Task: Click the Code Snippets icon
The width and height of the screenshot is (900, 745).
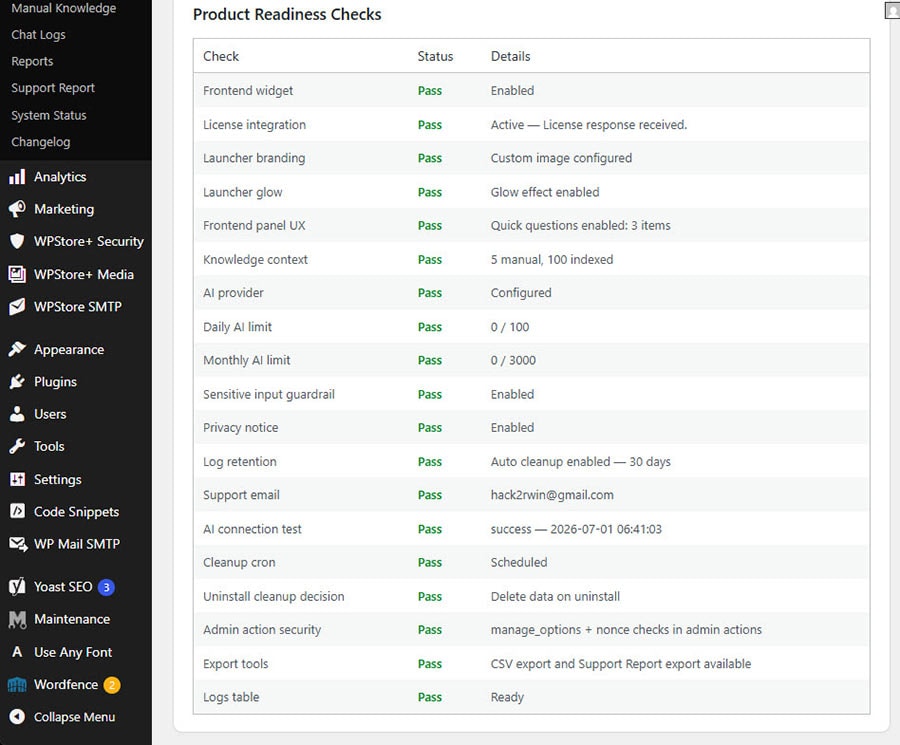Action: pos(17,511)
